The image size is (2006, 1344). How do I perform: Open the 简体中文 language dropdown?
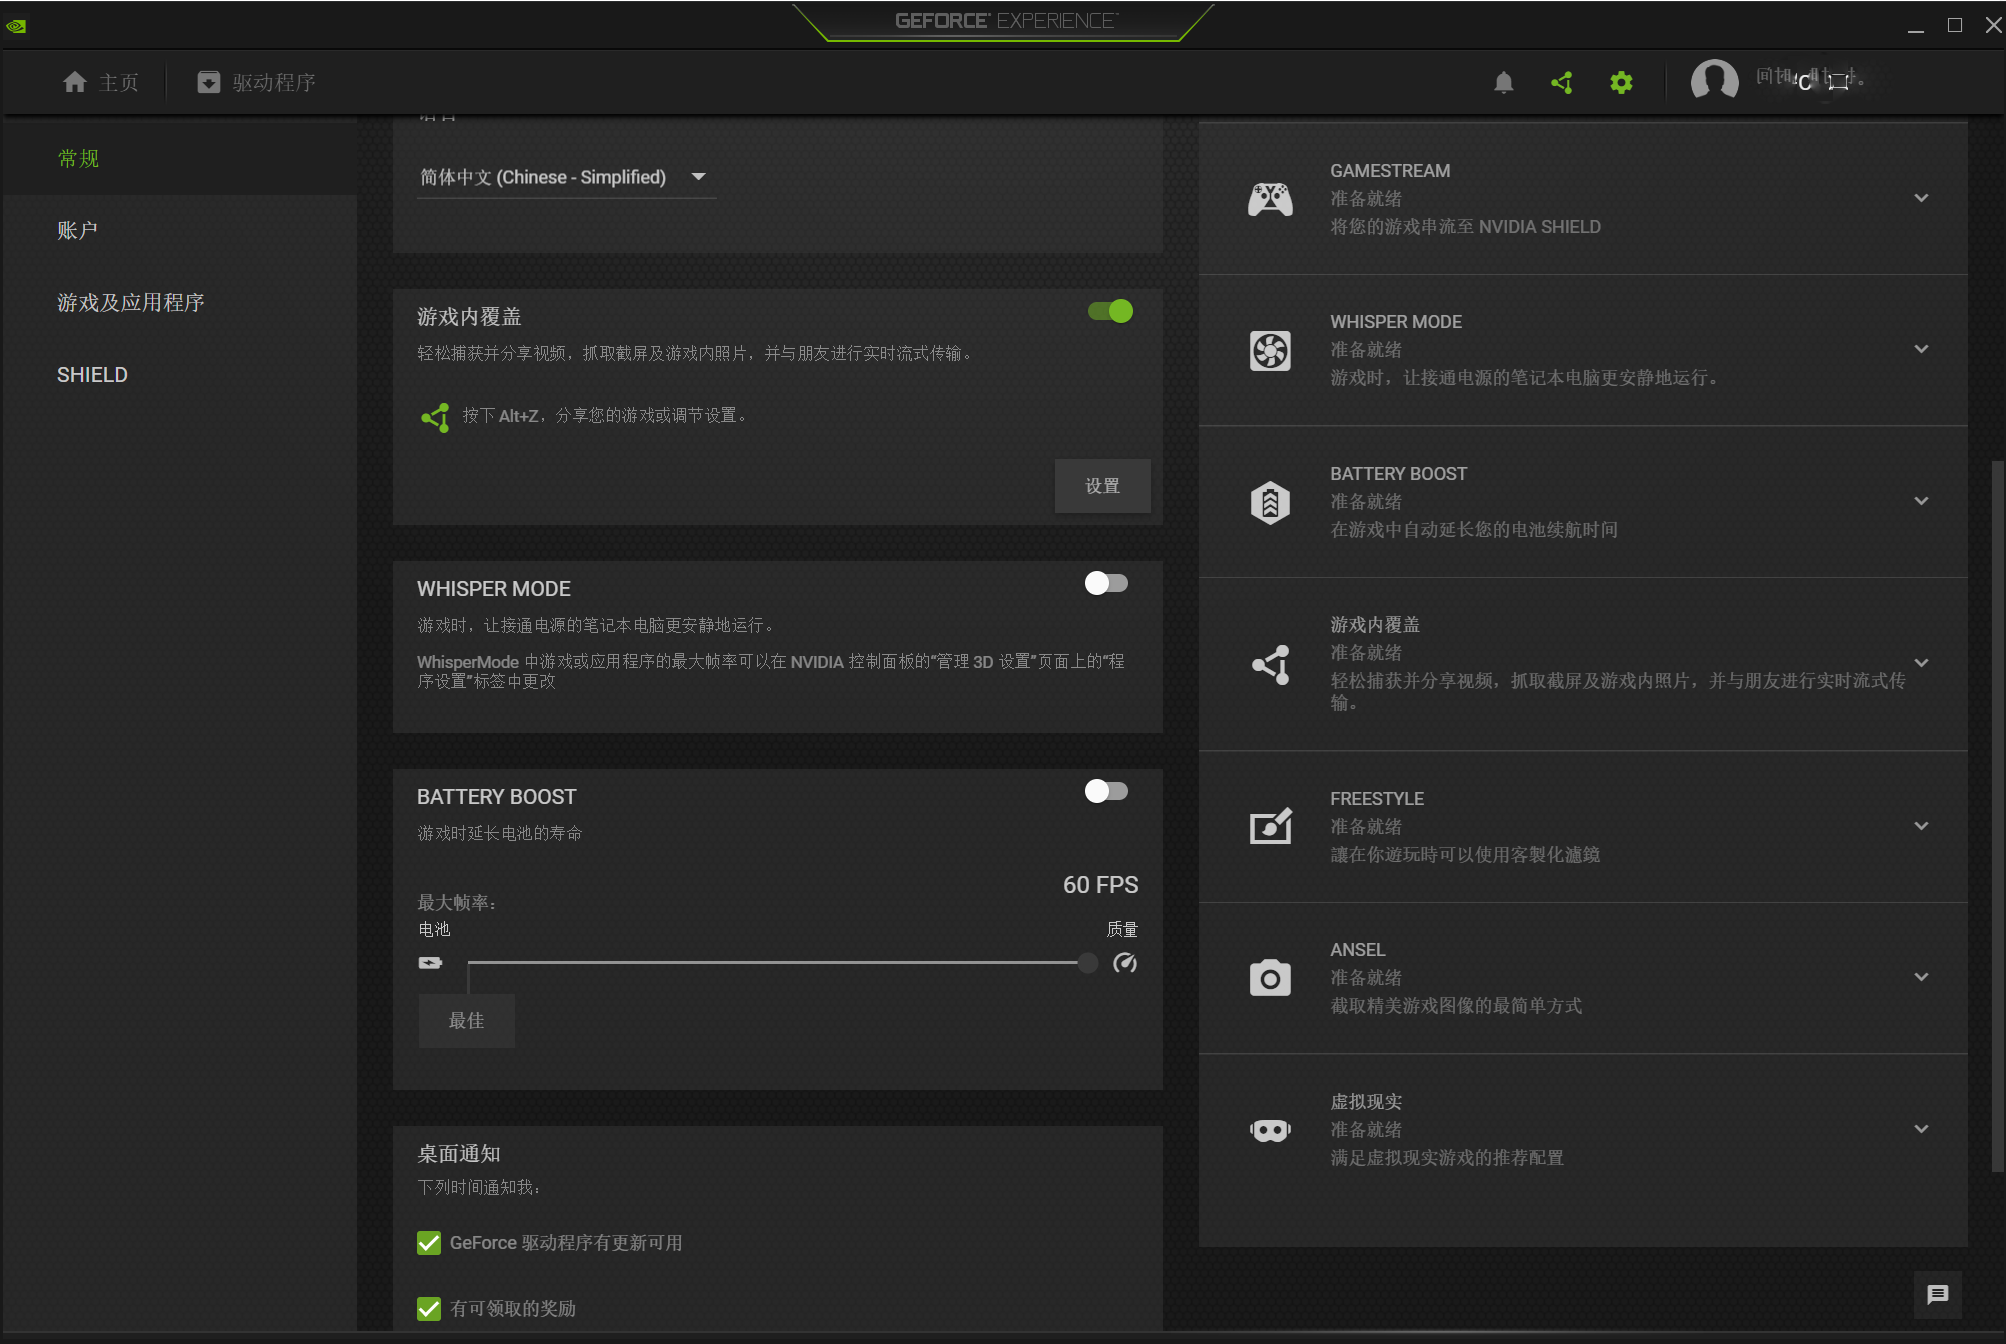[566, 177]
